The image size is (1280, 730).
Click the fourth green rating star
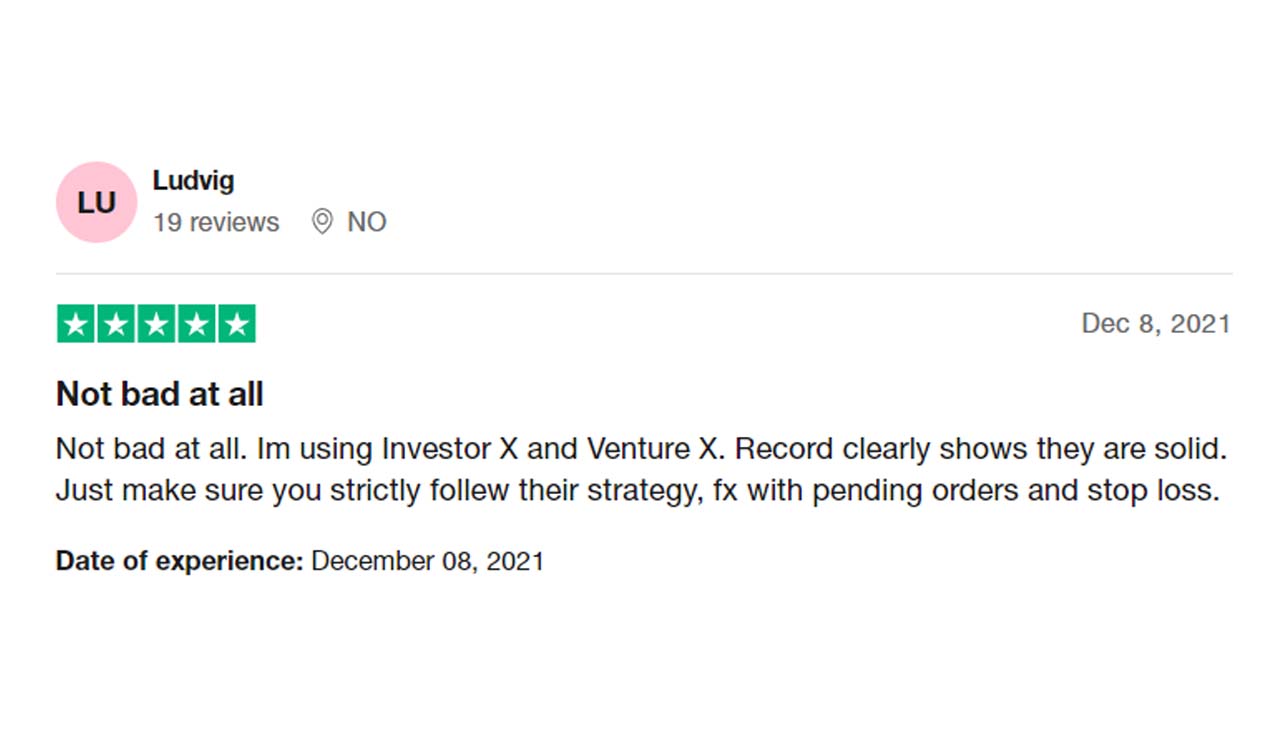point(197,324)
